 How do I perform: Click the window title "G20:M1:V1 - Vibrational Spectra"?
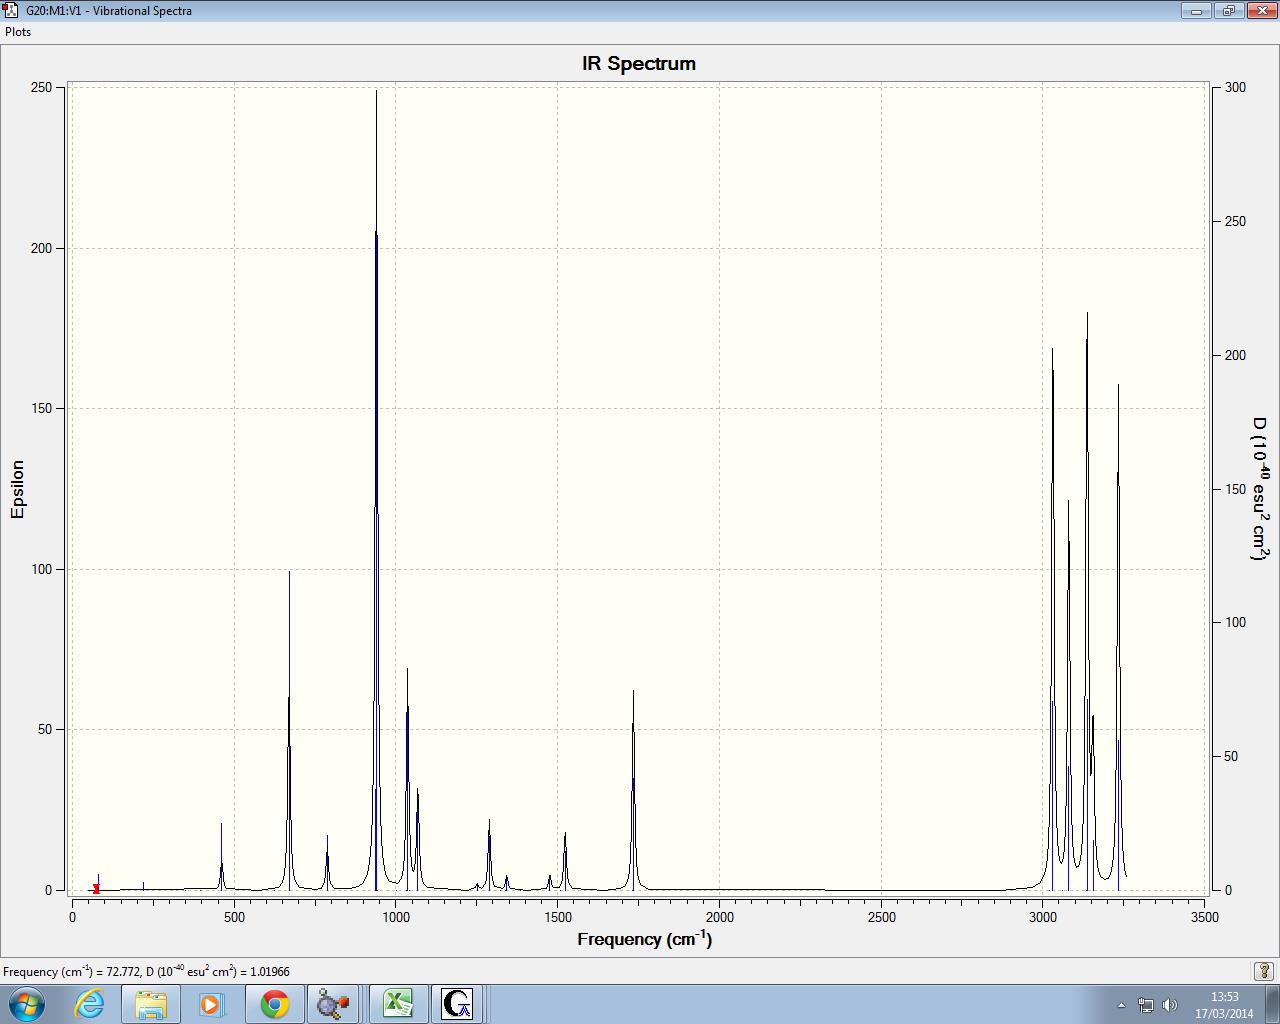[x=109, y=11]
